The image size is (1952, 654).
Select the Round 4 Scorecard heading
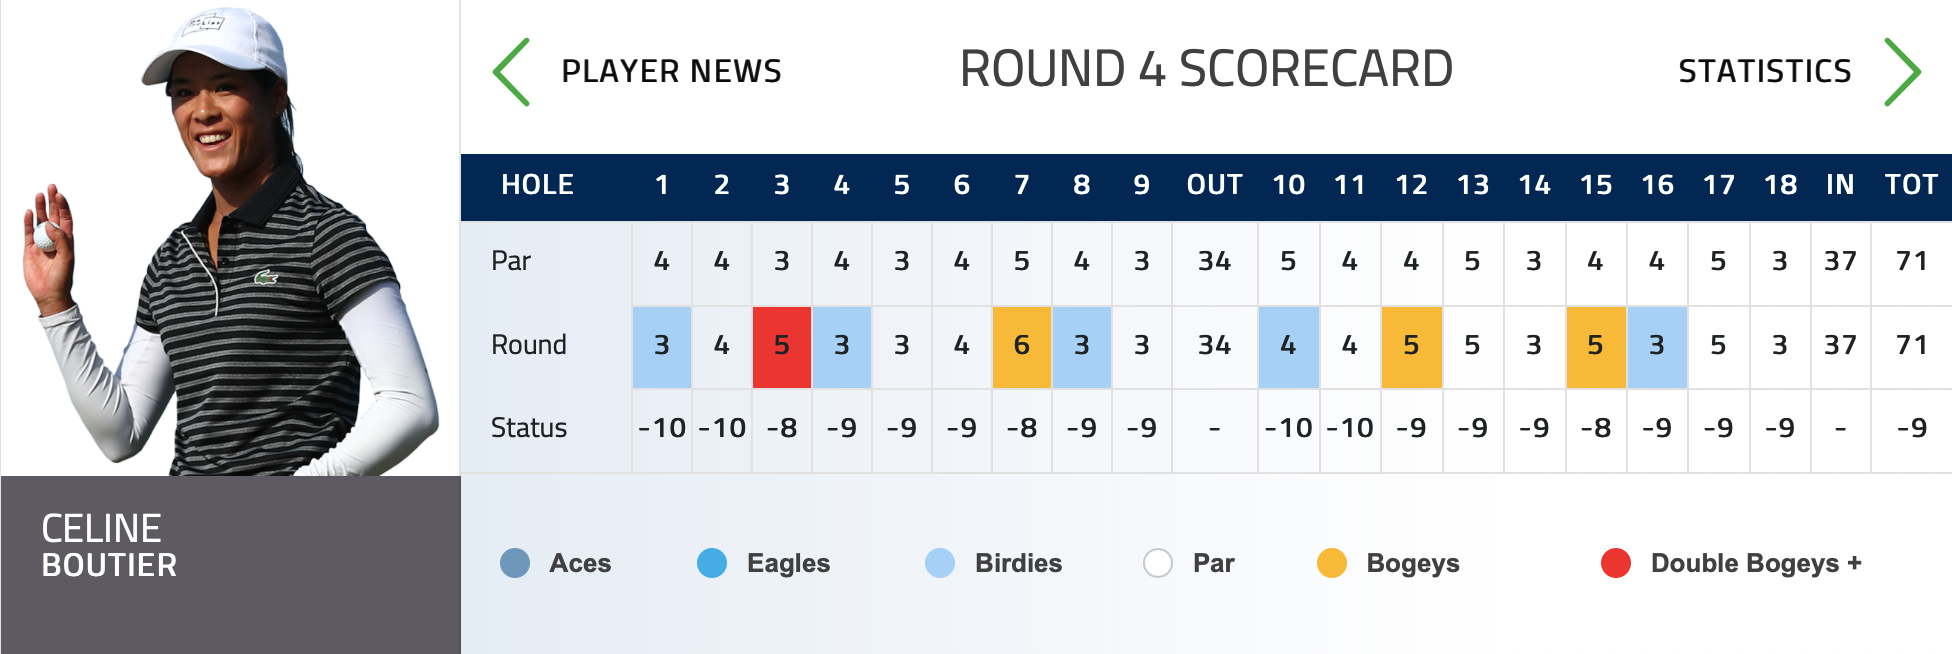tap(1206, 69)
